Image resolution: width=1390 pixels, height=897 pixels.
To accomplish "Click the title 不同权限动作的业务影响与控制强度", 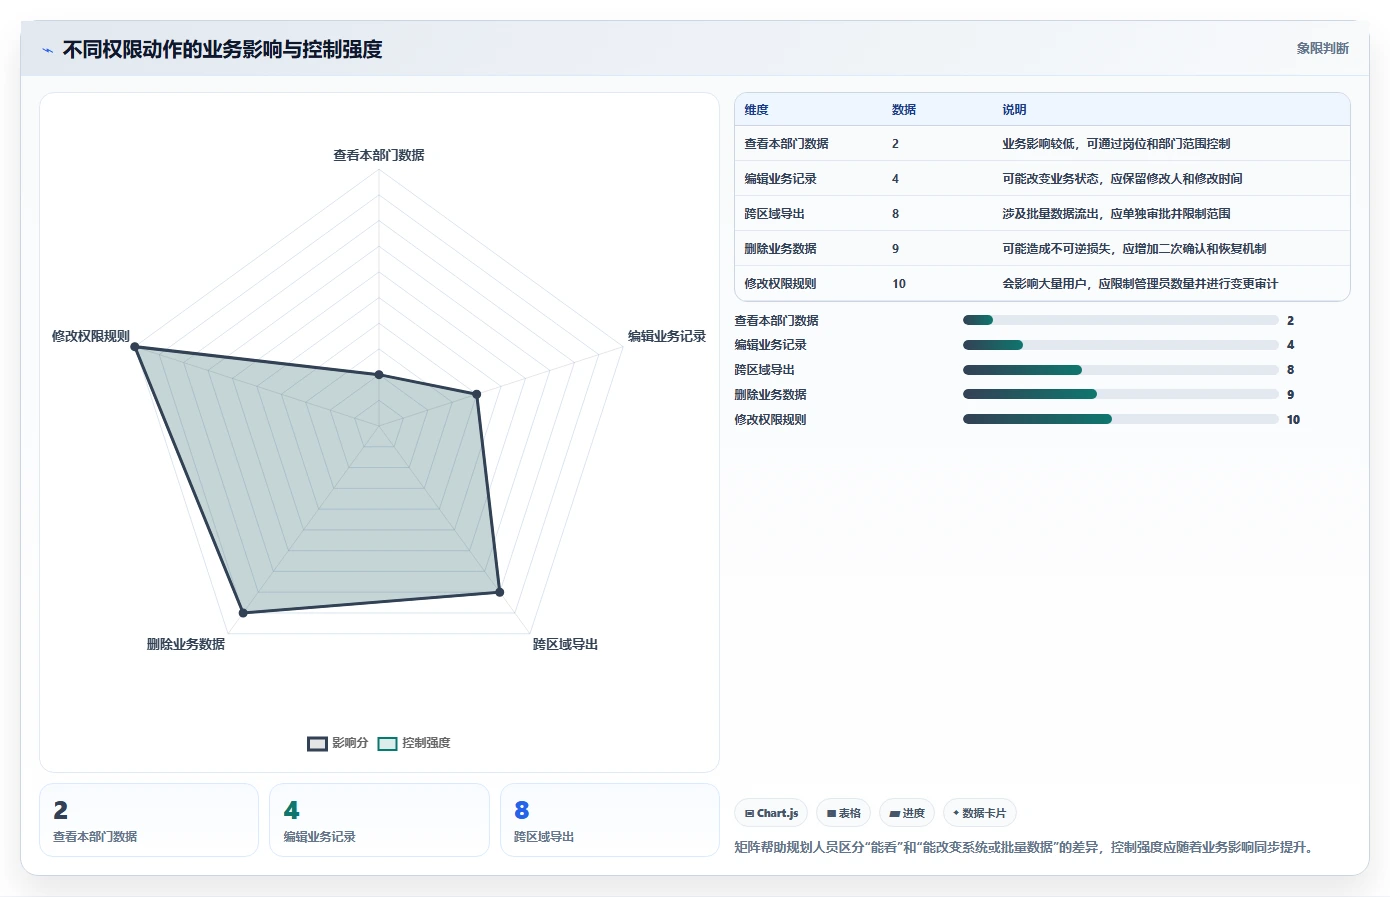I will [222, 49].
